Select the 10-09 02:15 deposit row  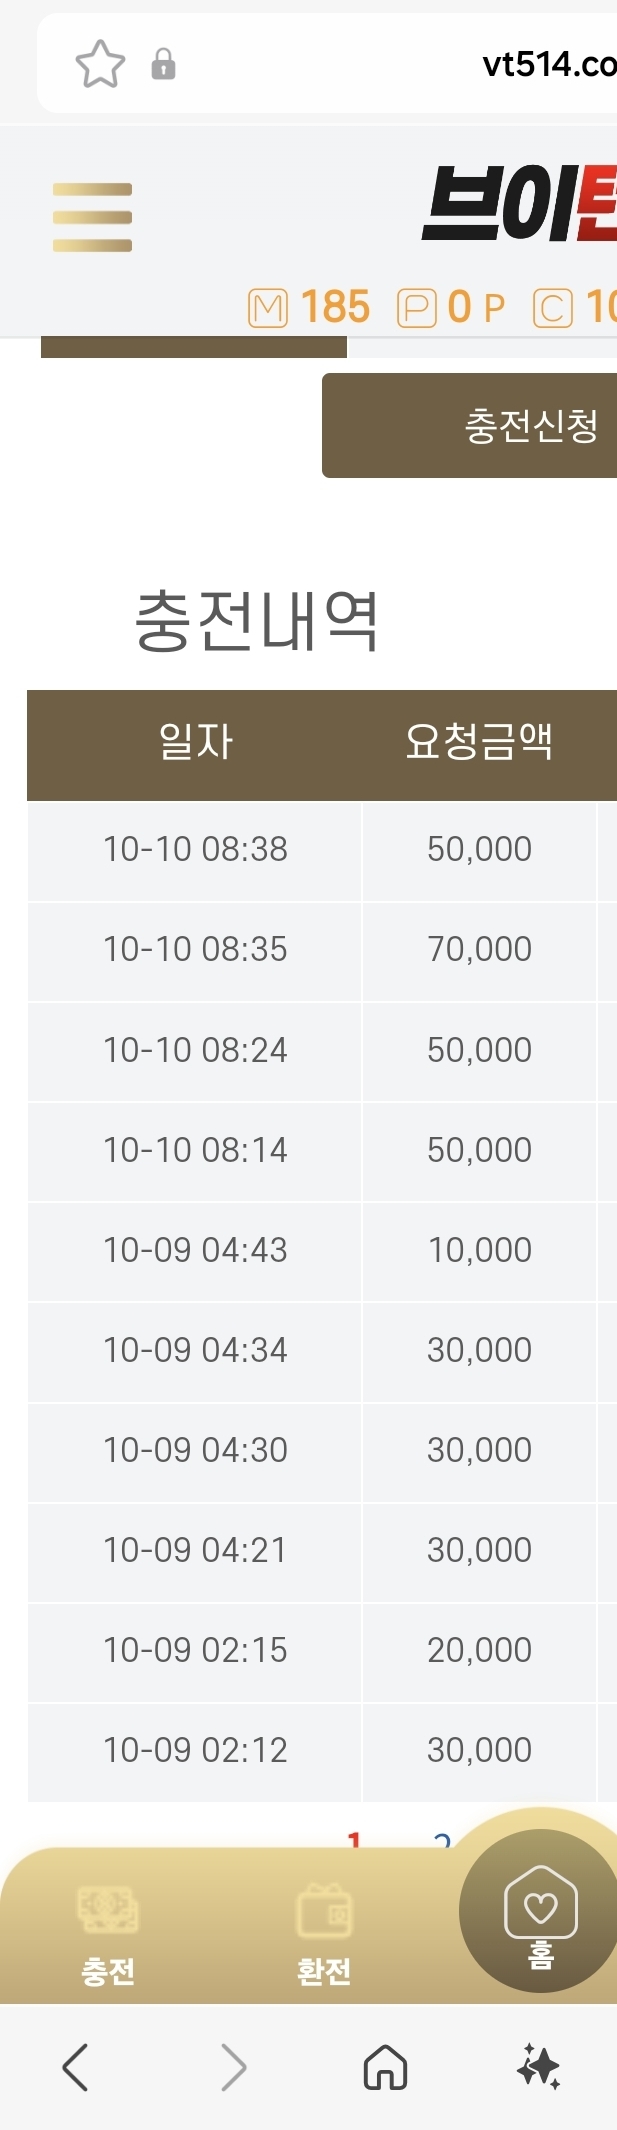(195, 1650)
